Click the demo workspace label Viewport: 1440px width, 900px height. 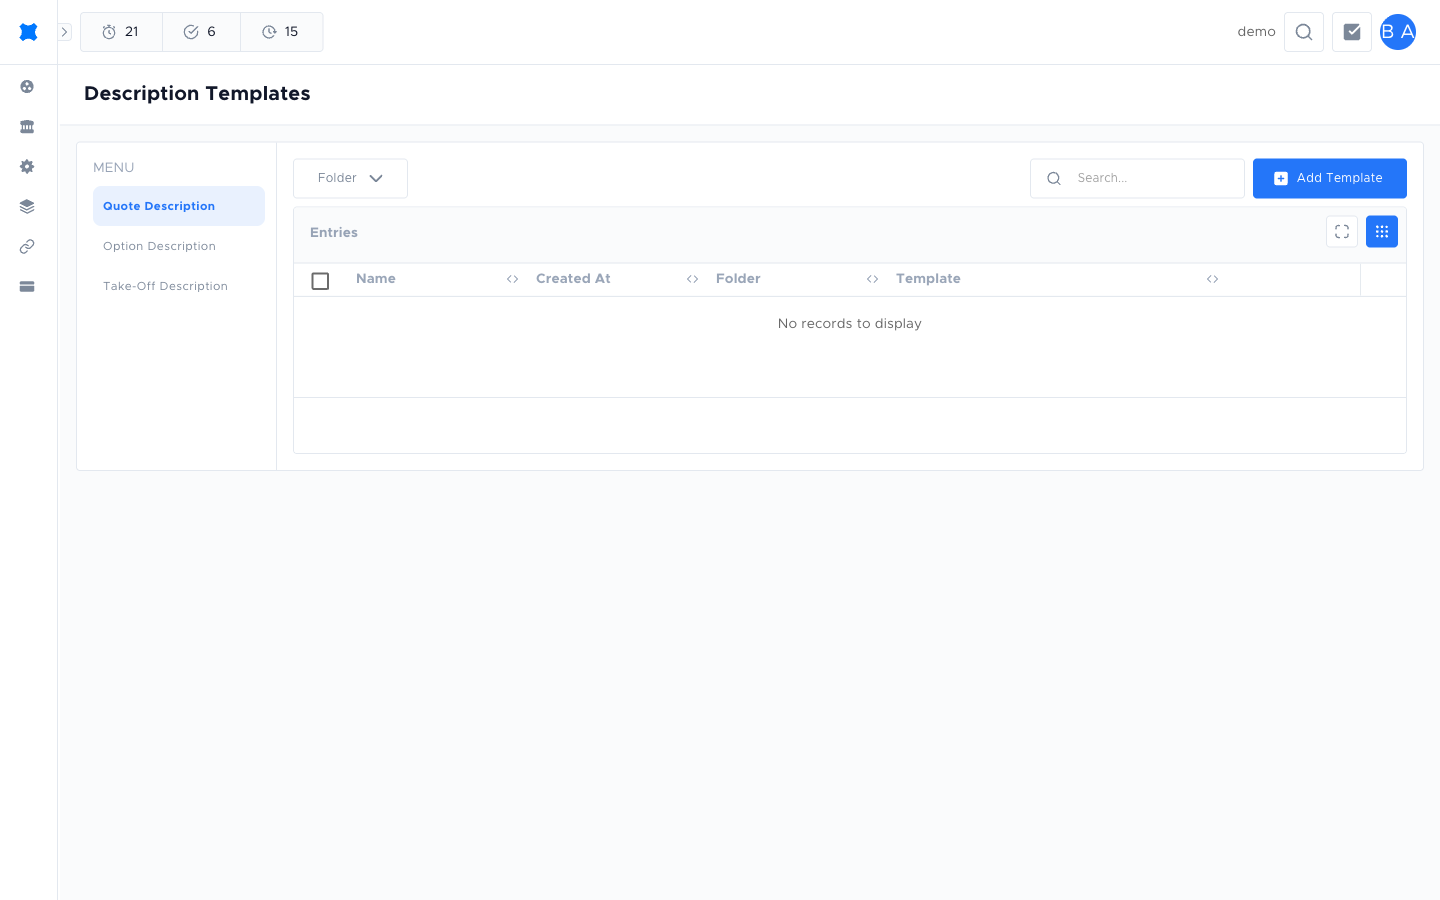click(x=1256, y=32)
